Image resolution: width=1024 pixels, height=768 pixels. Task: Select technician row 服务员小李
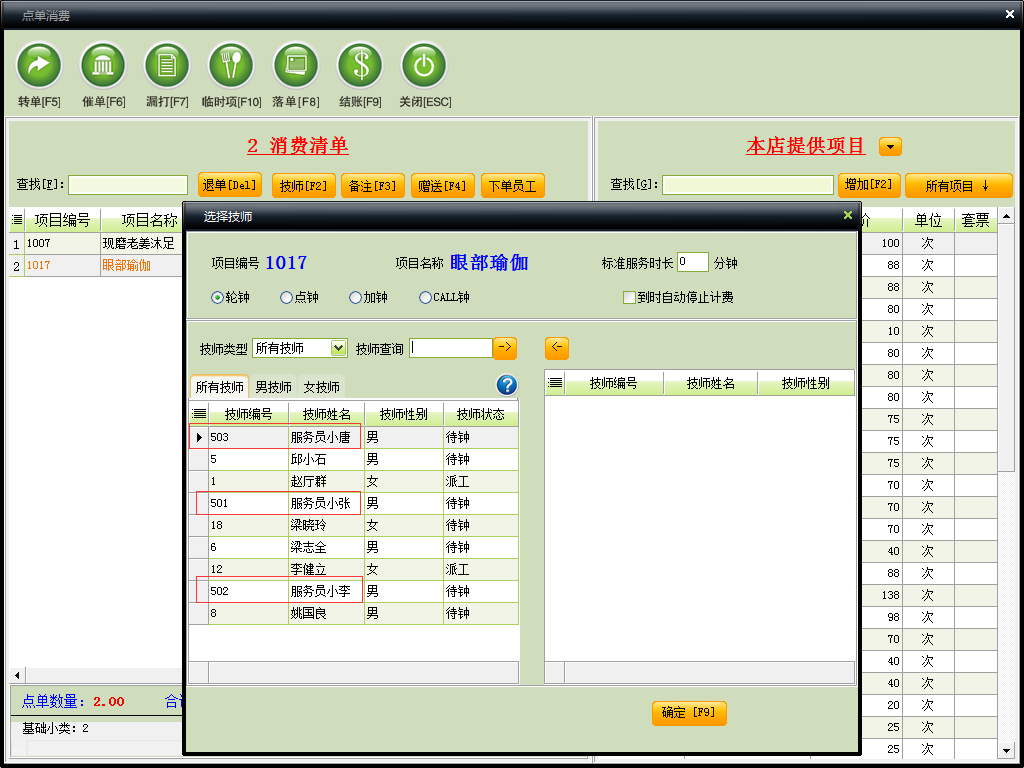(354, 591)
